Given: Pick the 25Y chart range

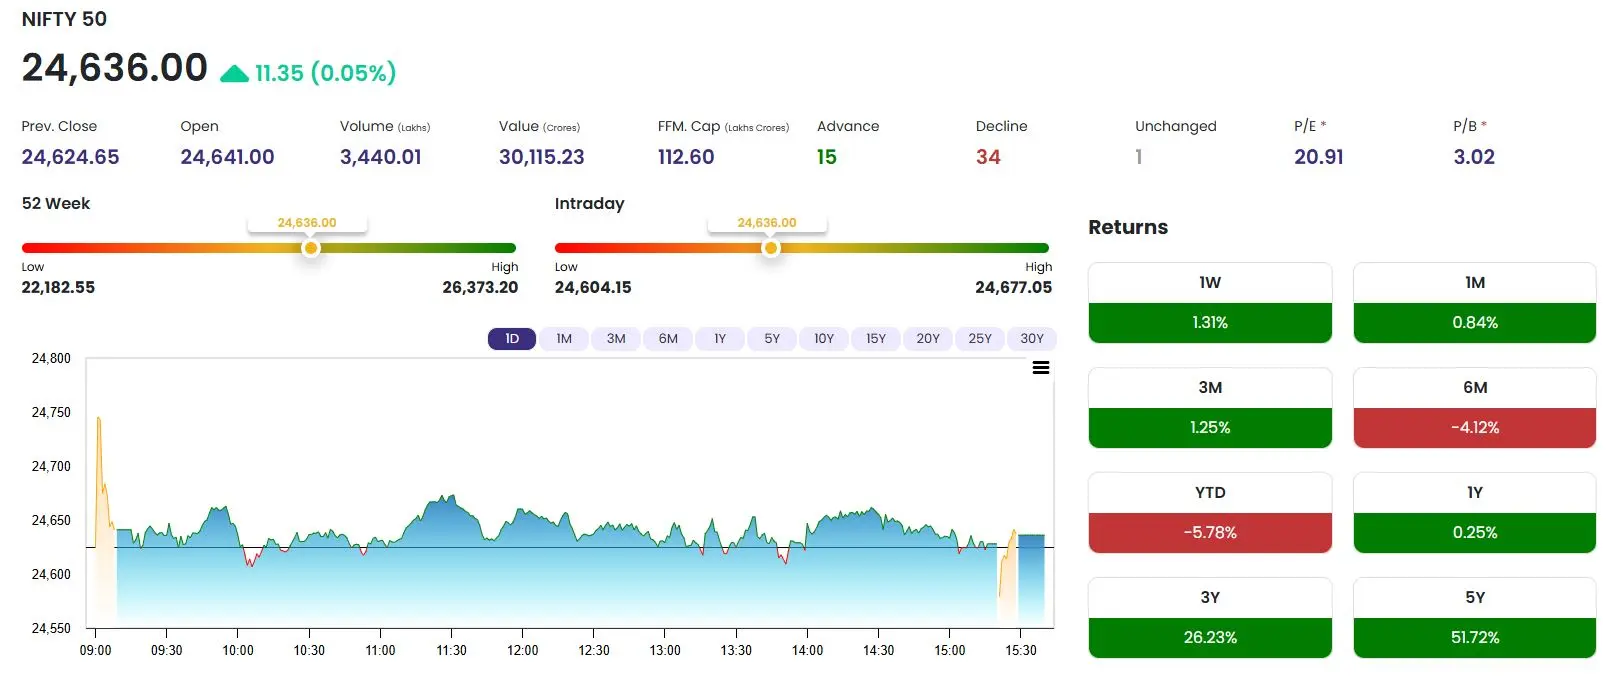Looking at the screenshot, I should coord(980,339).
